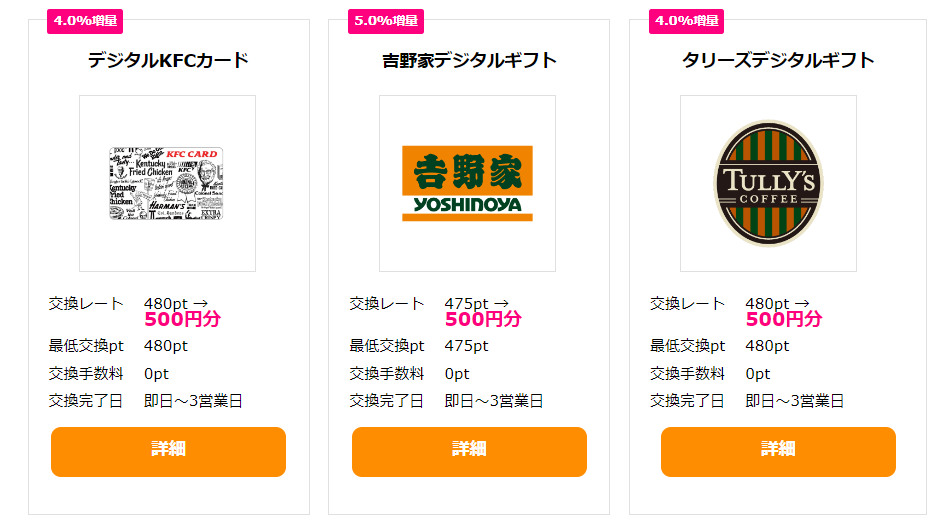Open 詳細 for 吉野家デジタルギフト
952x515 pixels.
[469, 451]
